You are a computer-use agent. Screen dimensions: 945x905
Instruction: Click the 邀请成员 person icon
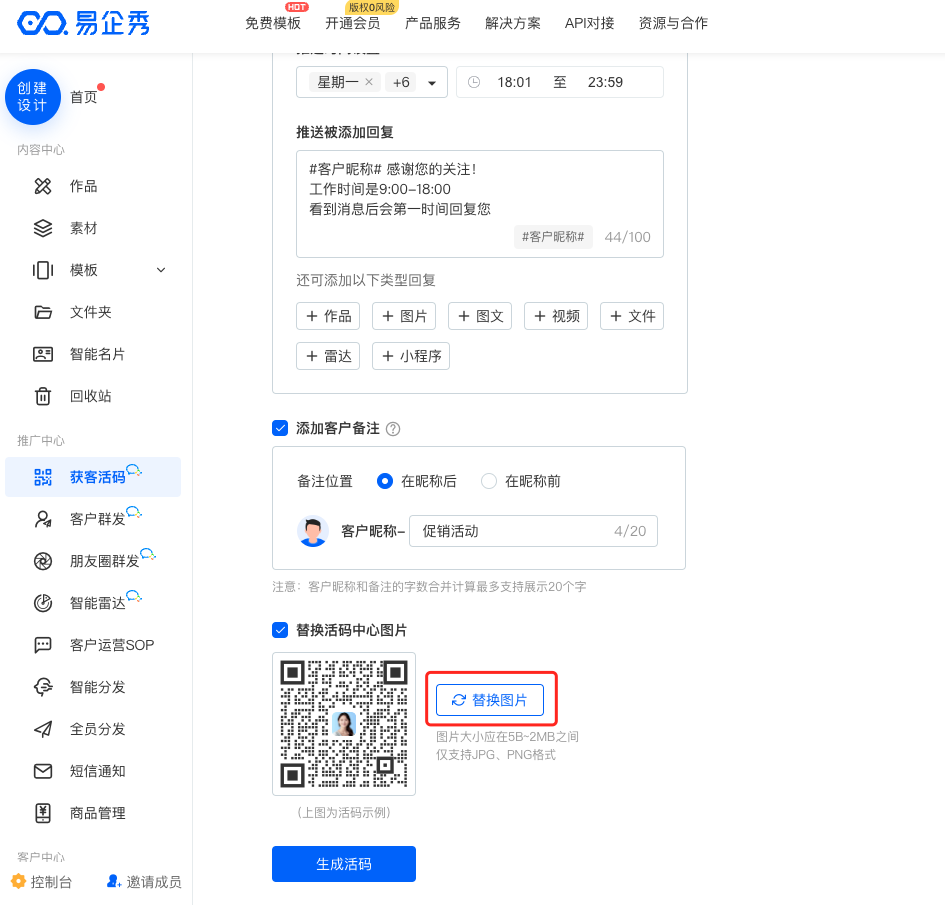tap(114, 882)
